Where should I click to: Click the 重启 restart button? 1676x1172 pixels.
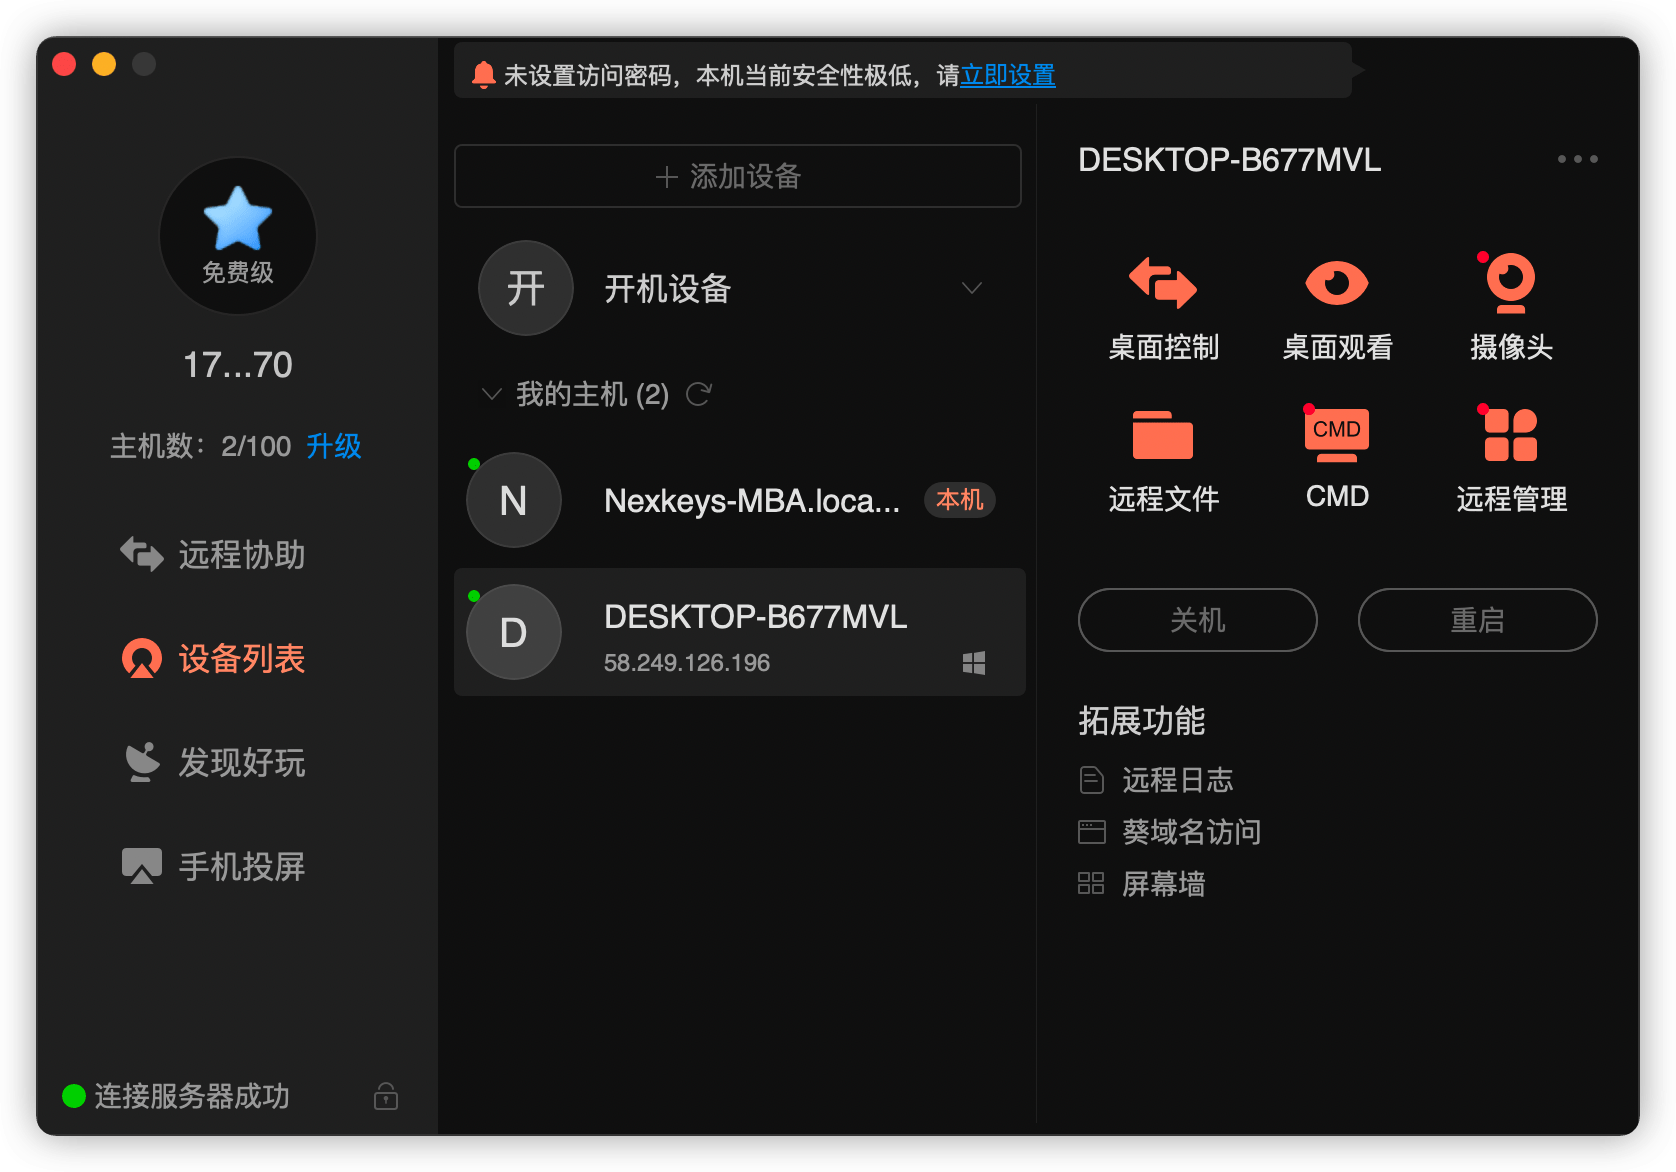point(1478,620)
